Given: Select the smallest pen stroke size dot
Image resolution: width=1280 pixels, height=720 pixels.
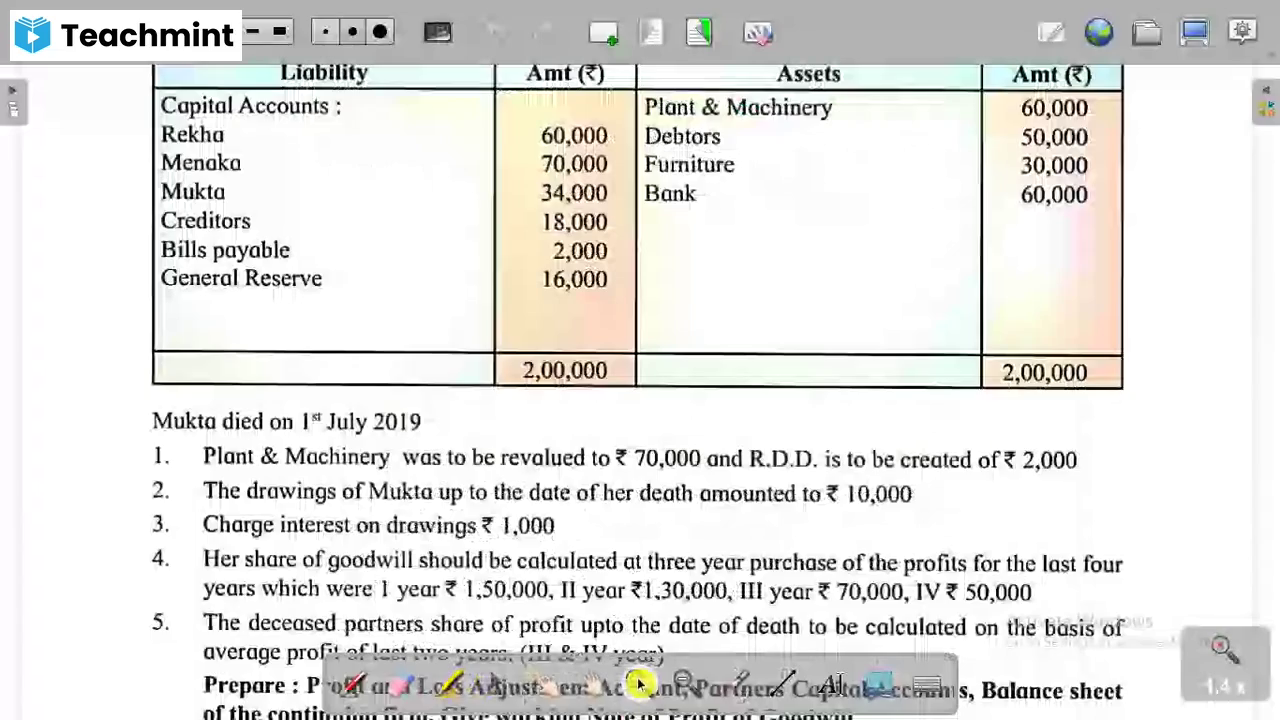Looking at the screenshot, I should click(324, 32).
